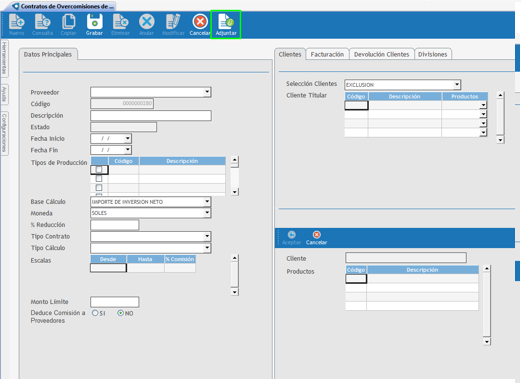Image resolution: width=521 pixels, height=384 pixels.
Task: Tick the second Tipos de Producción checkbox
Action: (x=99, y=179)
